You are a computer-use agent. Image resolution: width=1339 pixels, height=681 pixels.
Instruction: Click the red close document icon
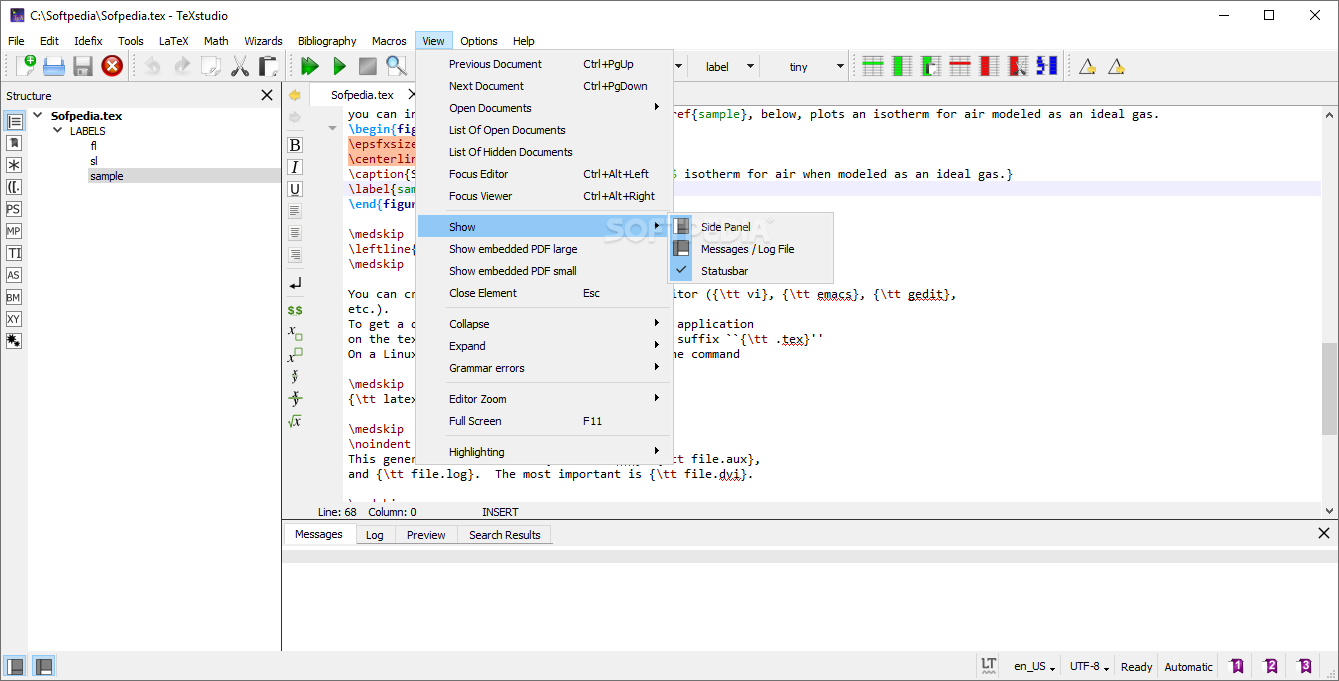(112, 66)
